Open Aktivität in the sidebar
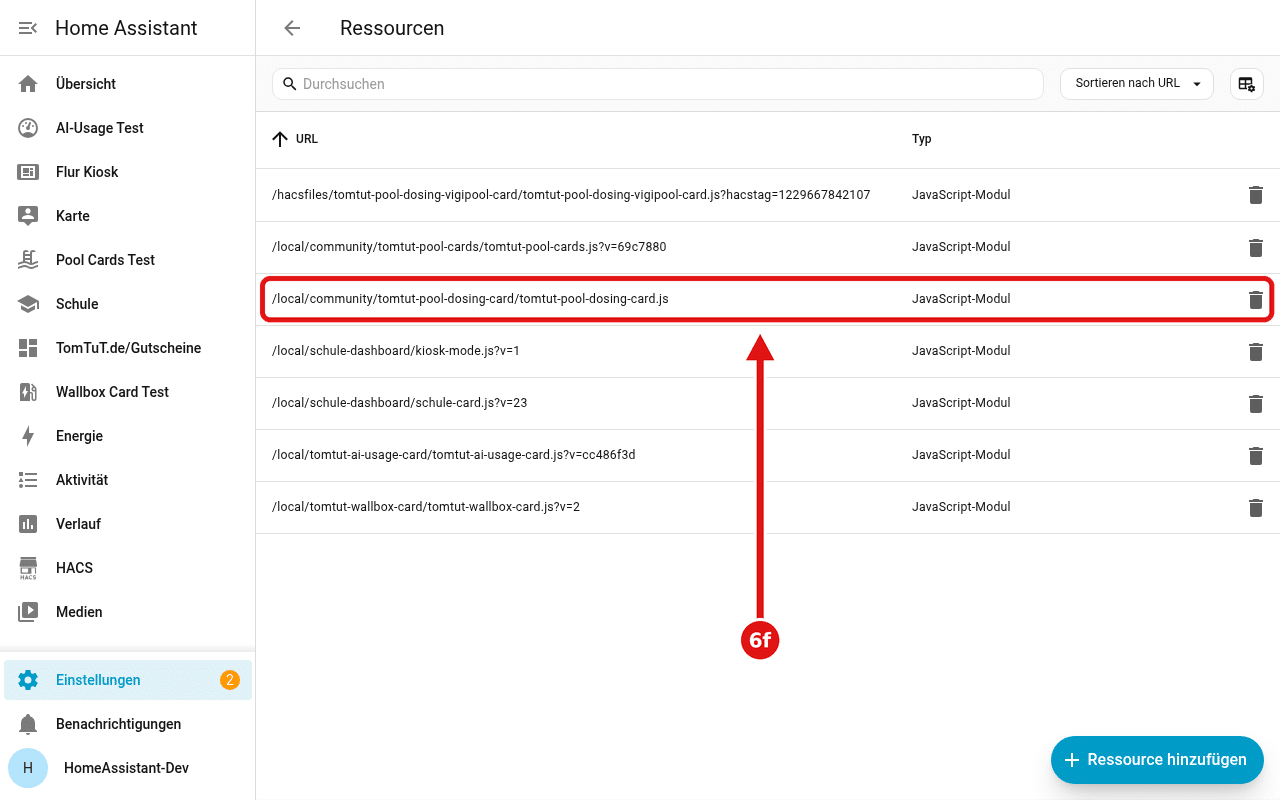1280x800 pixels. pyautogui.click(x=128, y=480)
